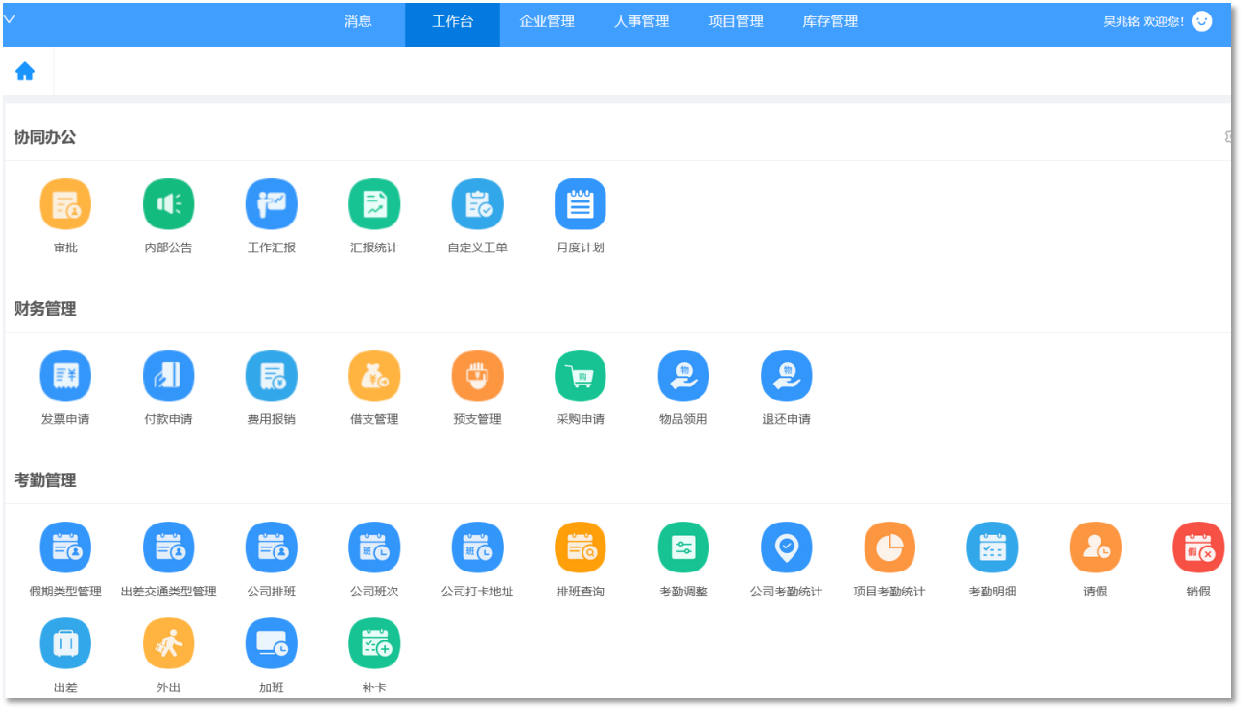This screenshot has height=710, width=1242.
Task: Open the 审批 (Approval) app icon
Action: (65, 203)
